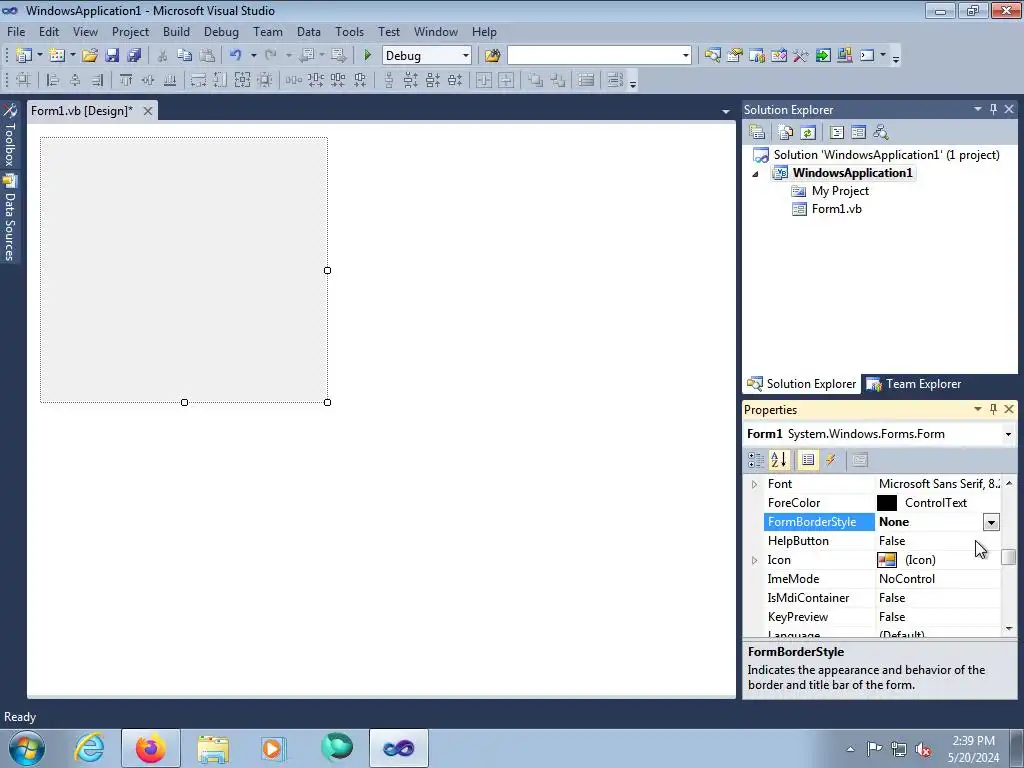Open the Debug configuration dropdown
Viewport: 1024px width, 768px height.
tap(466, 56)
